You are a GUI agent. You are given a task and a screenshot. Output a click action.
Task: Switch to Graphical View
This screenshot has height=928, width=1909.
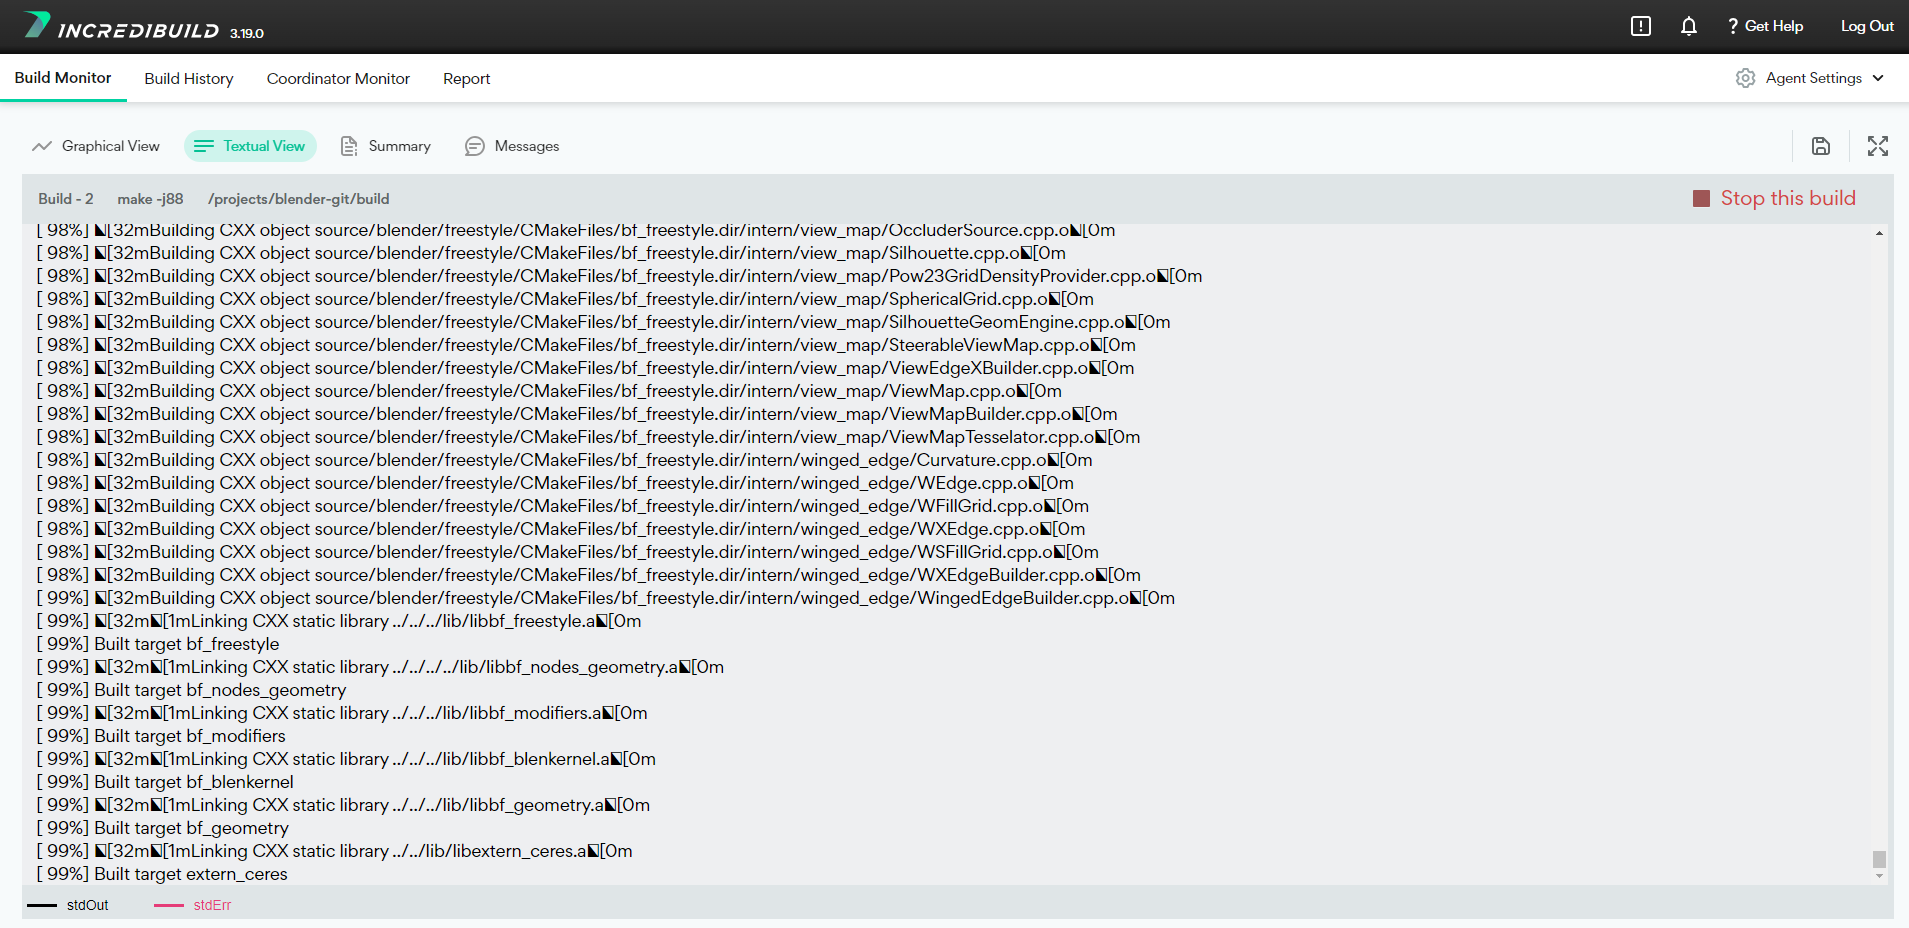click(x=96, y=146)
